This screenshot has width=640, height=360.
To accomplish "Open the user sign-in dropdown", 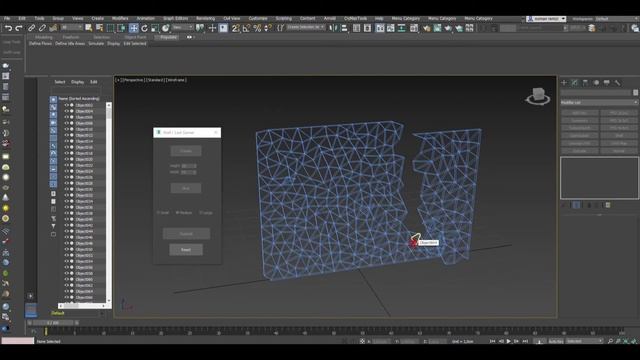I will [x=546, y=19].
